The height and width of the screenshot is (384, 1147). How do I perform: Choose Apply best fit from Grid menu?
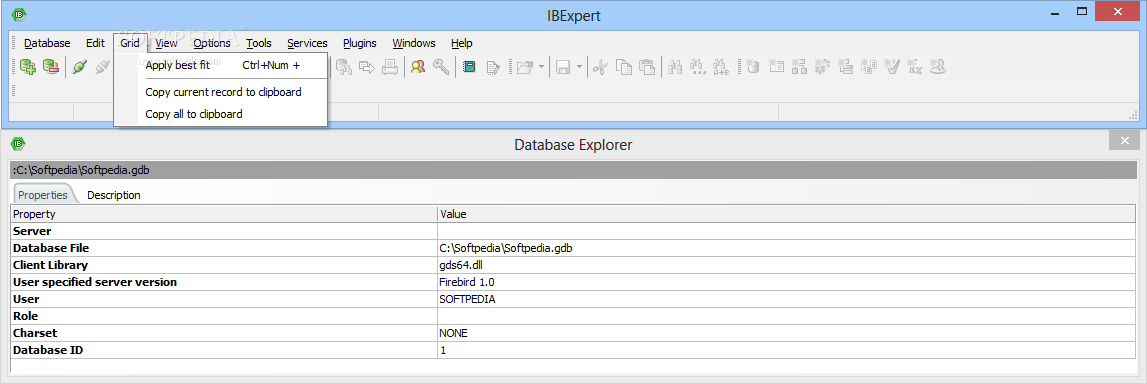(221, 65)
